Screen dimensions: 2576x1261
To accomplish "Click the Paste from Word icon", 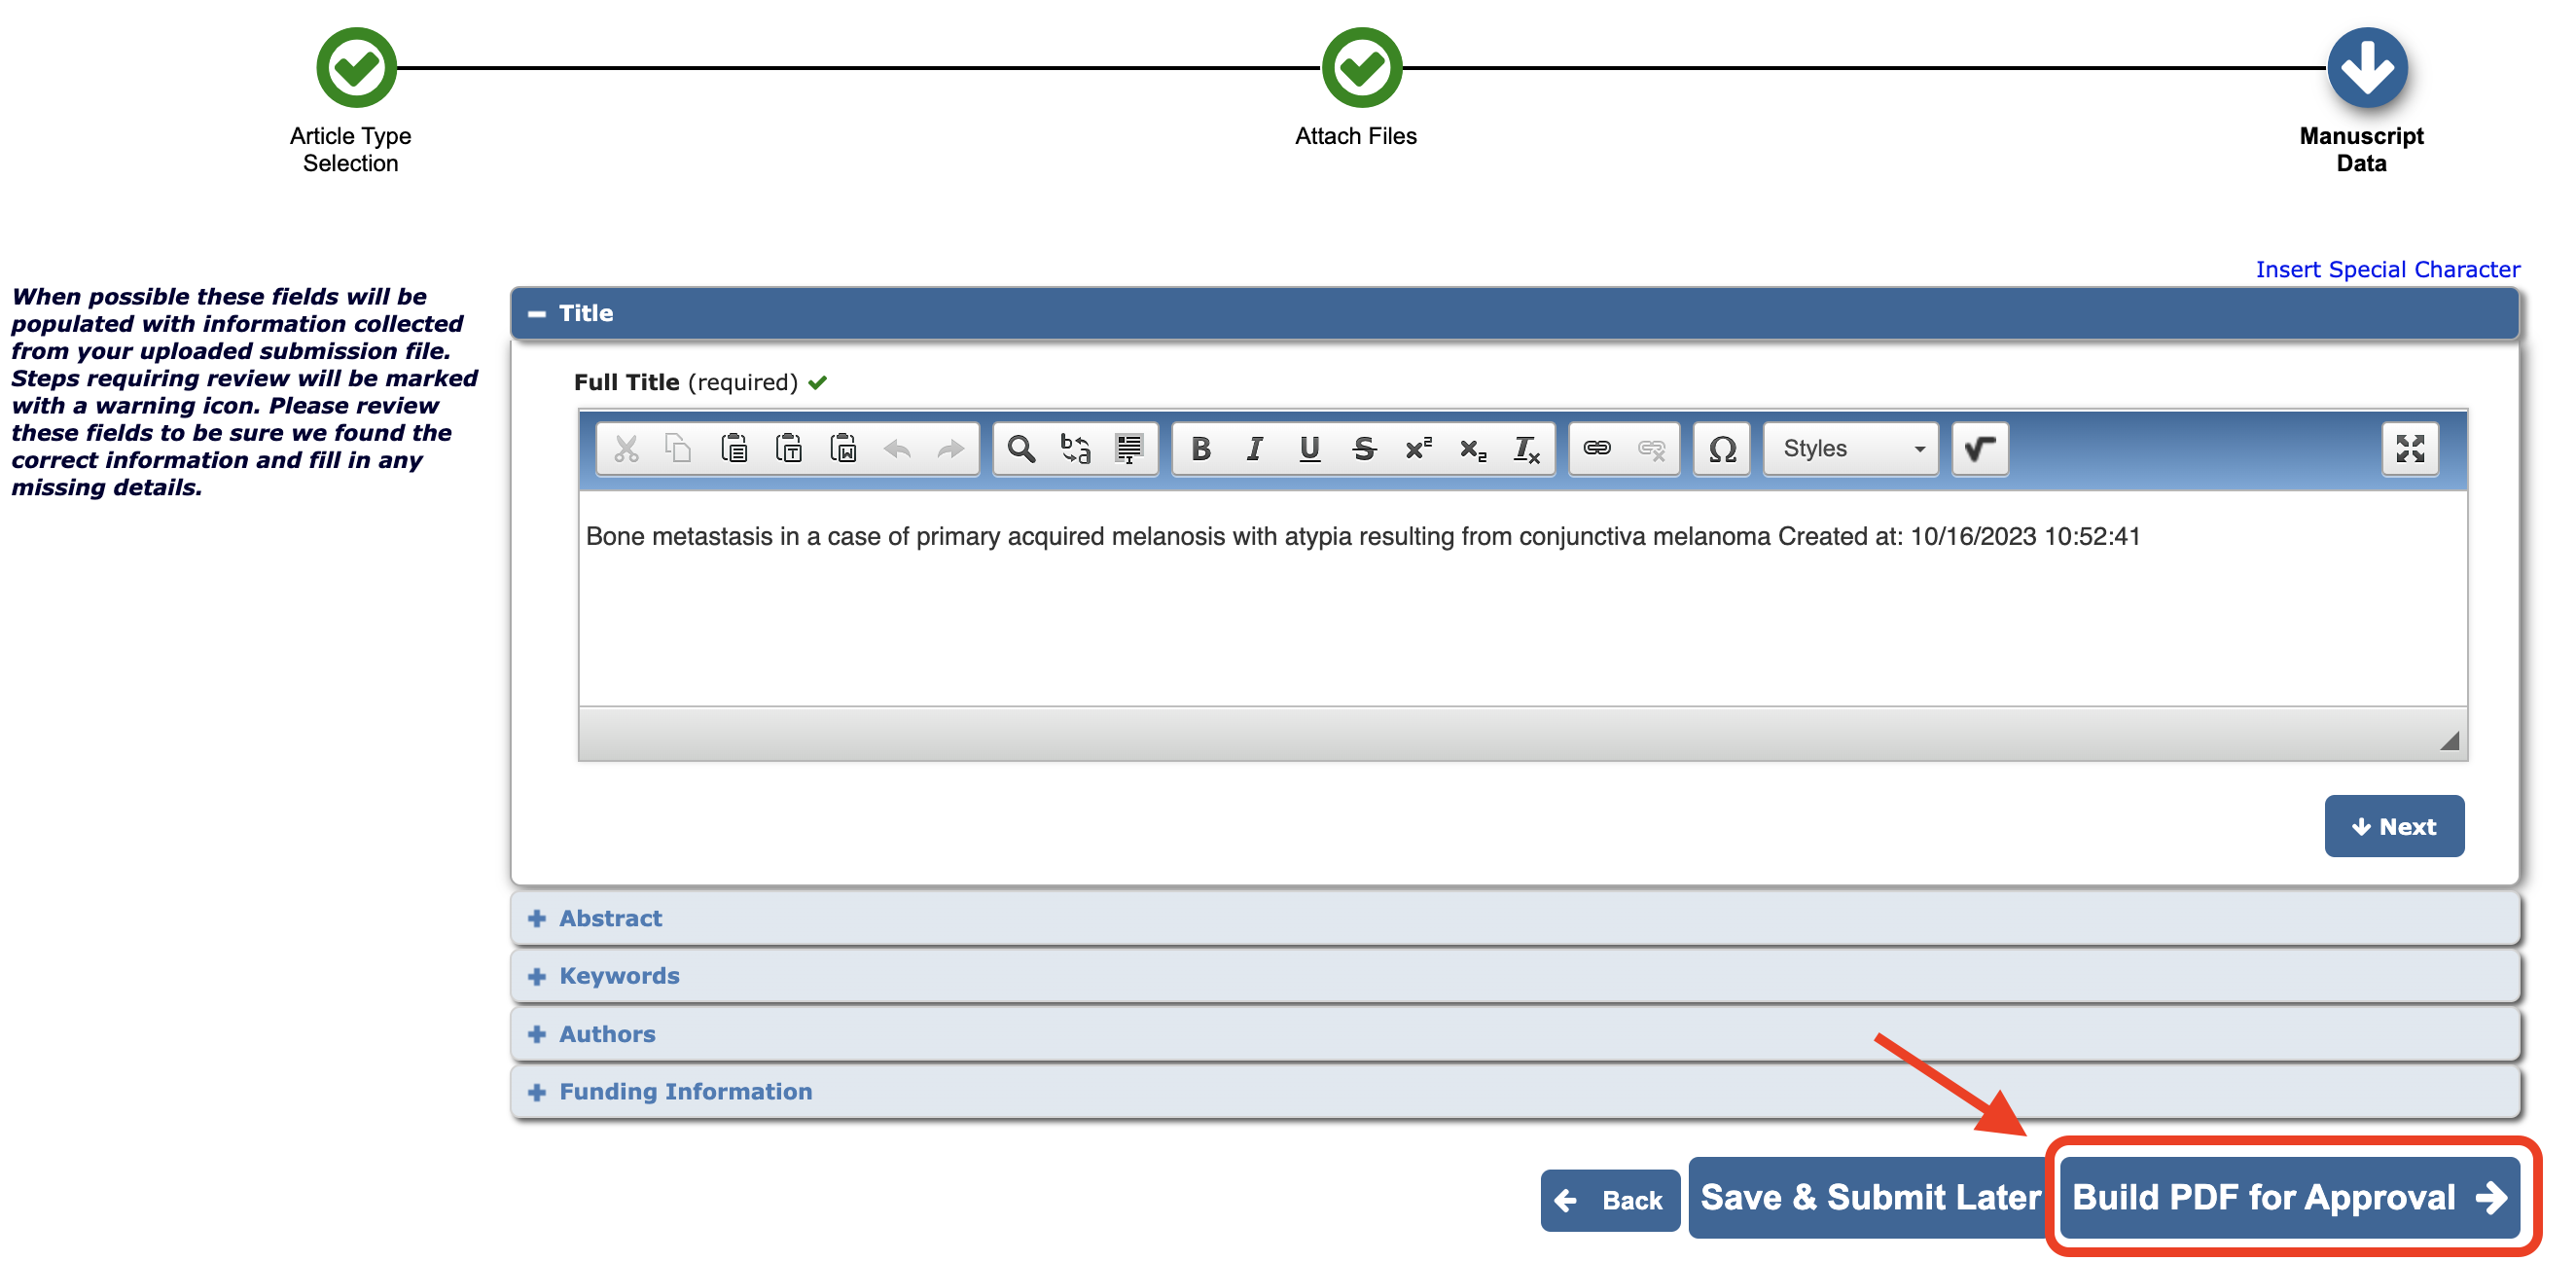I will point(843,449).
